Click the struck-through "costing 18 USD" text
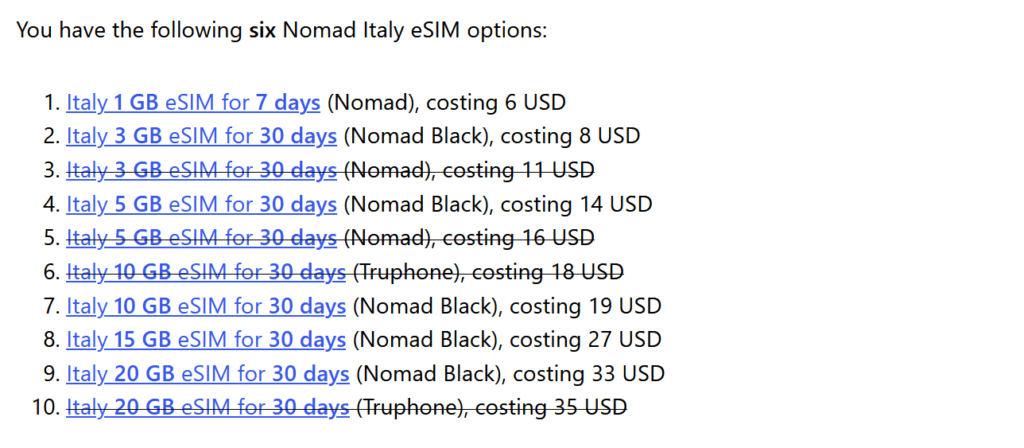Screen dimensions: 1024x448 click(x=548, y=272)
